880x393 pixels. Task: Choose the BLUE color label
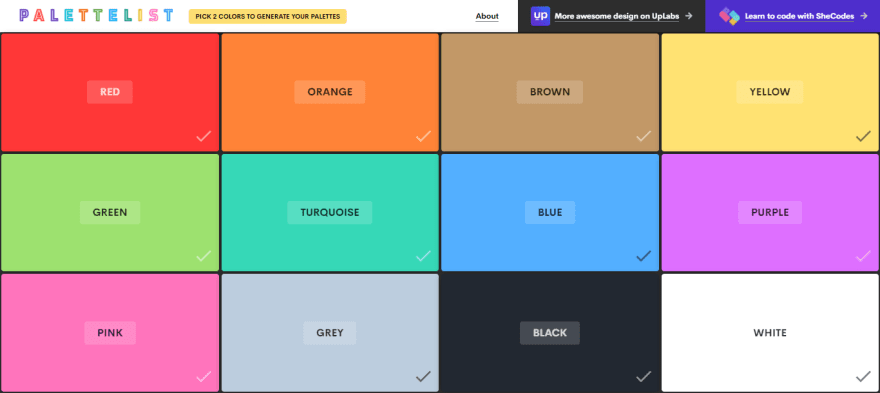550,212
